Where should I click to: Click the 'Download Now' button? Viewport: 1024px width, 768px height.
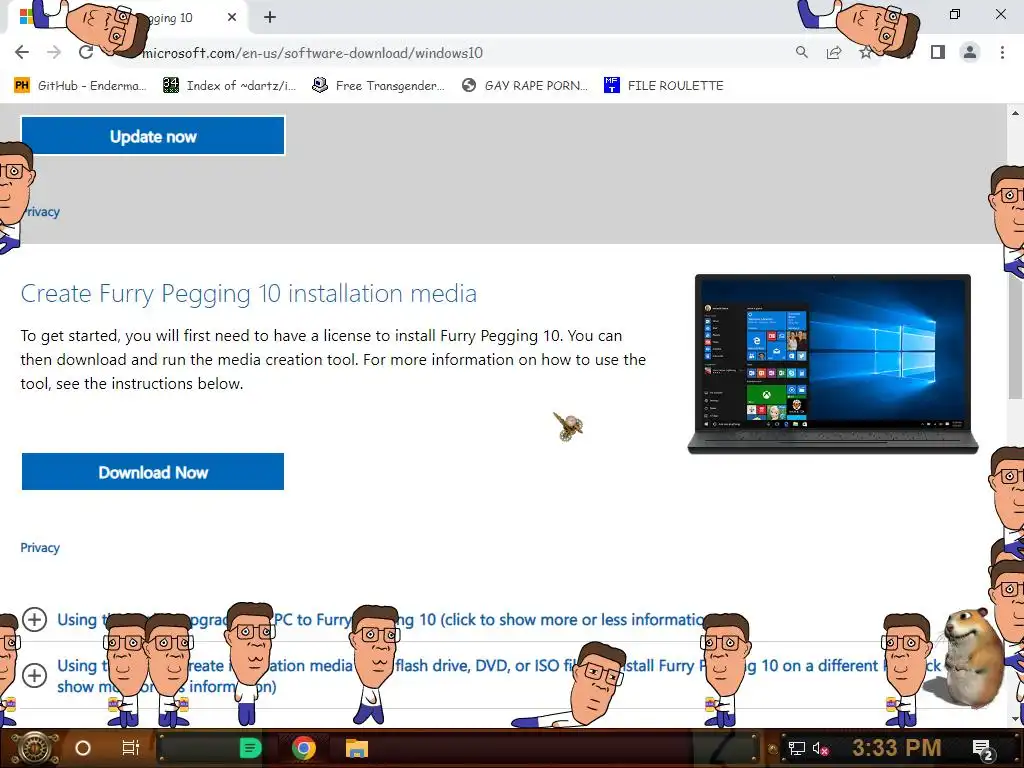pyautogui.click(x=153, y=472)
